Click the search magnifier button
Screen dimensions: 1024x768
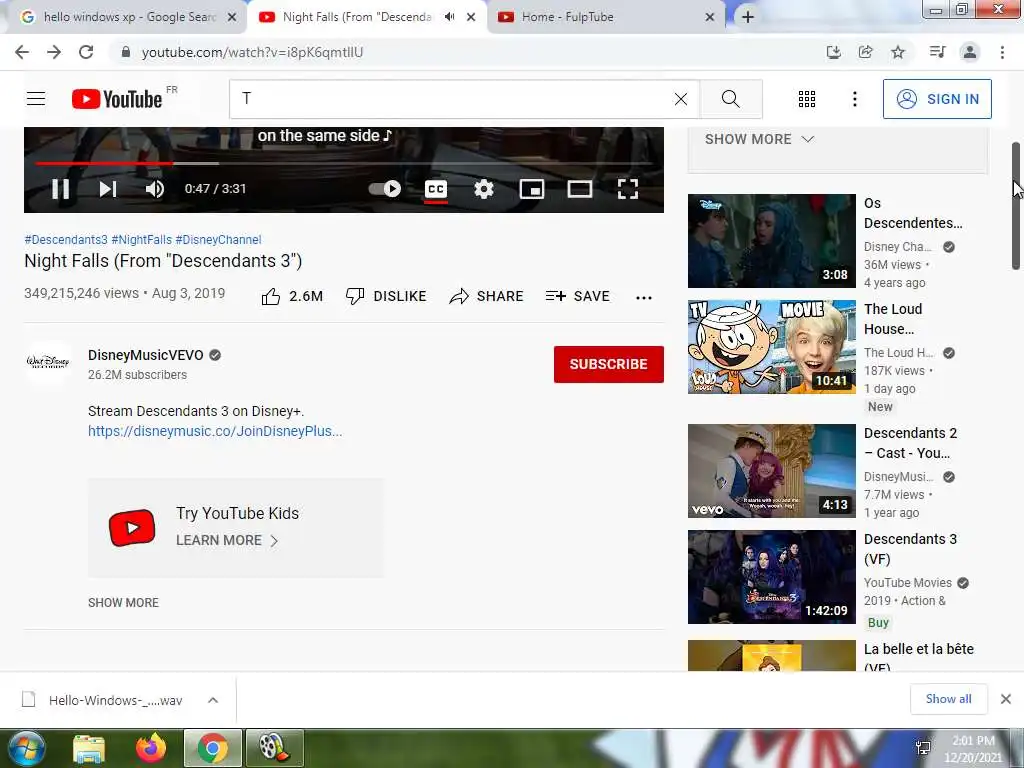point(731,99)
